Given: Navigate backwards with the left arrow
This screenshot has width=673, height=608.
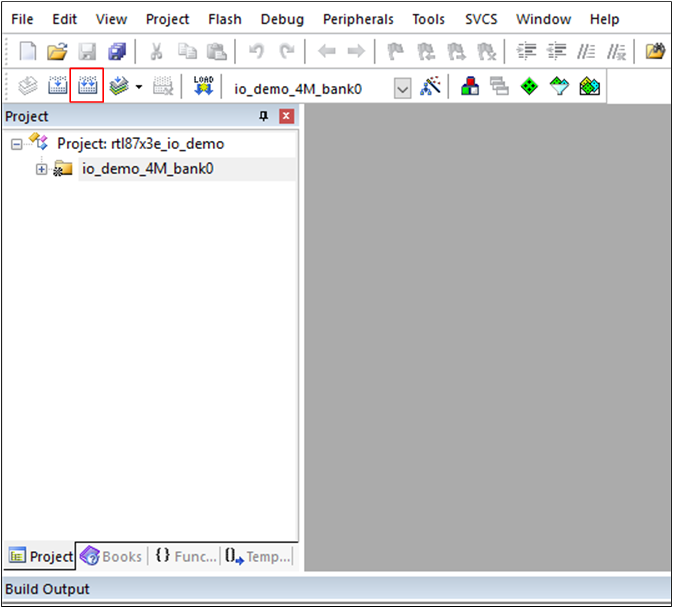Looking at the screenshot, I should point(327,51).
